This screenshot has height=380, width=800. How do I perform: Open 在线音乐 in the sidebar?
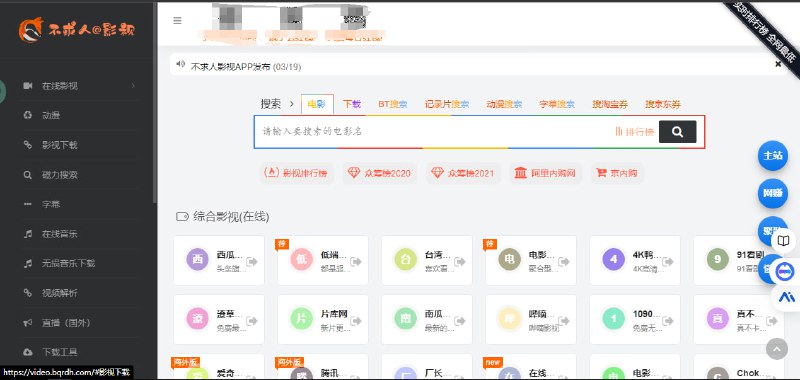[x=59, y=234]
